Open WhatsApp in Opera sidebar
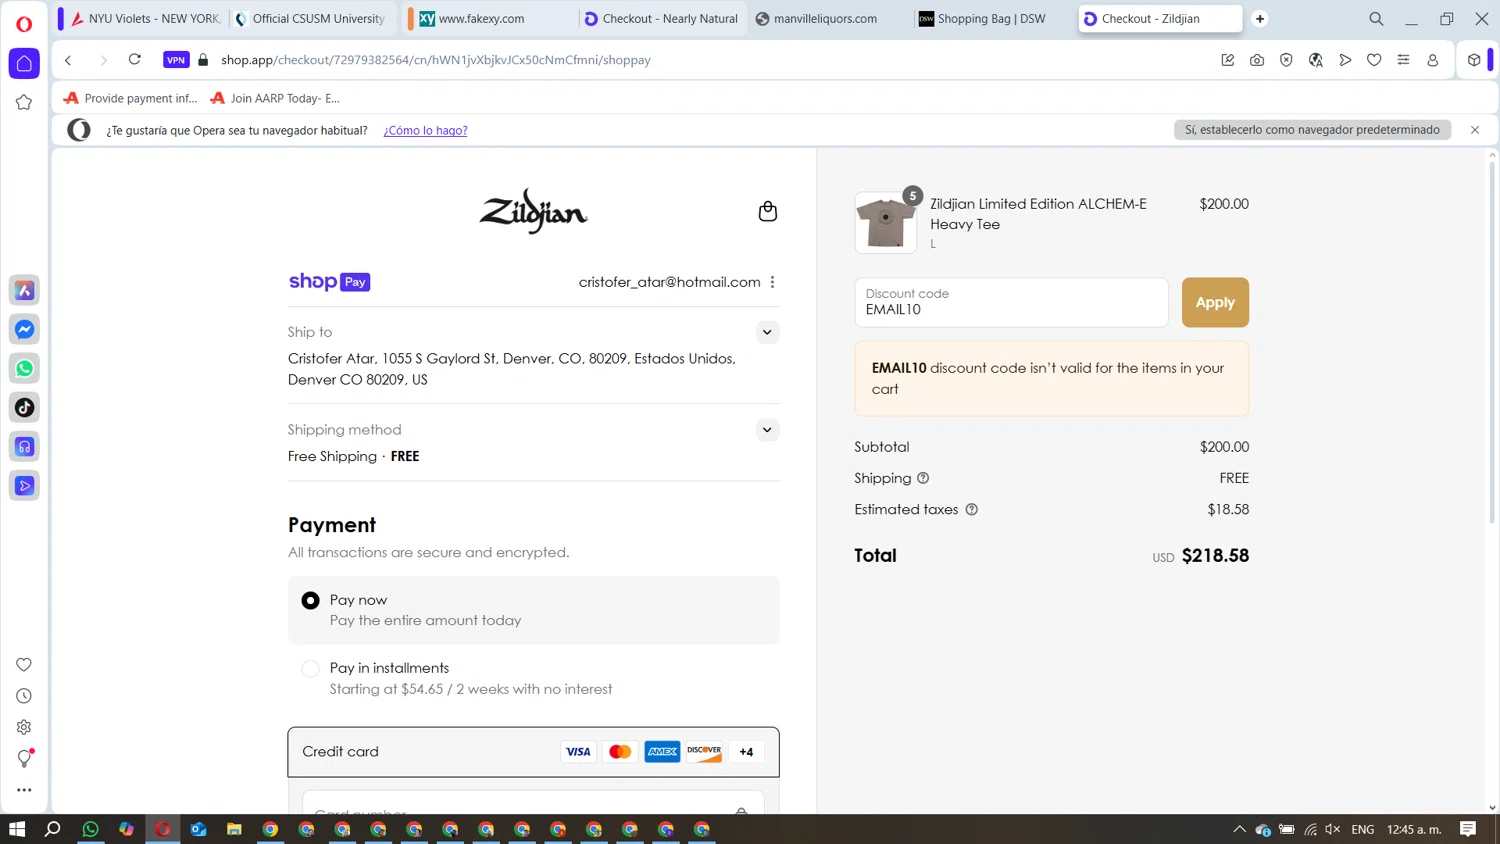 24,368
